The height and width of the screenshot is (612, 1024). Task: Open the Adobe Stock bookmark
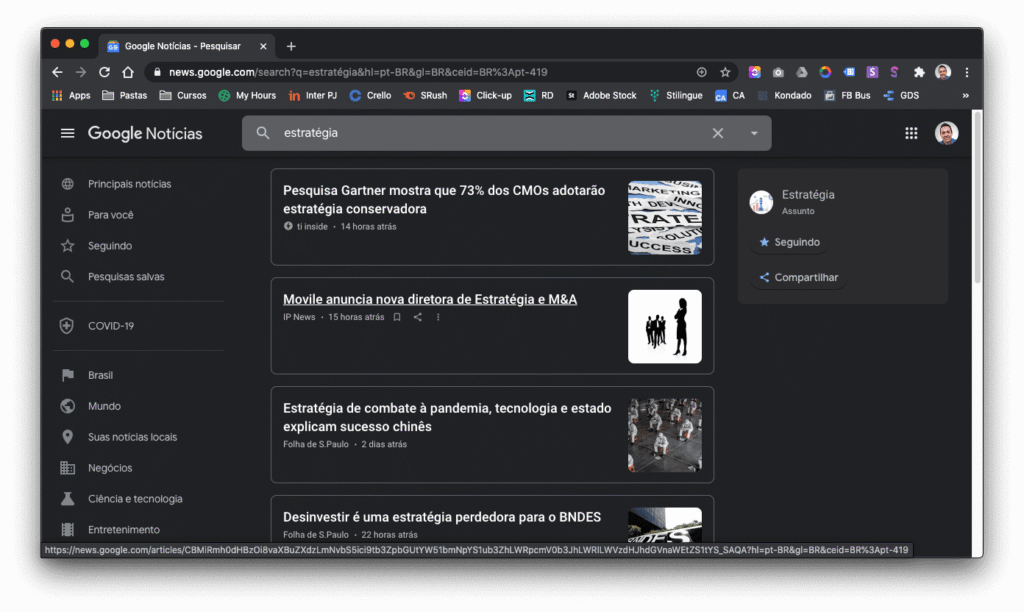click(x=601, y=95)
